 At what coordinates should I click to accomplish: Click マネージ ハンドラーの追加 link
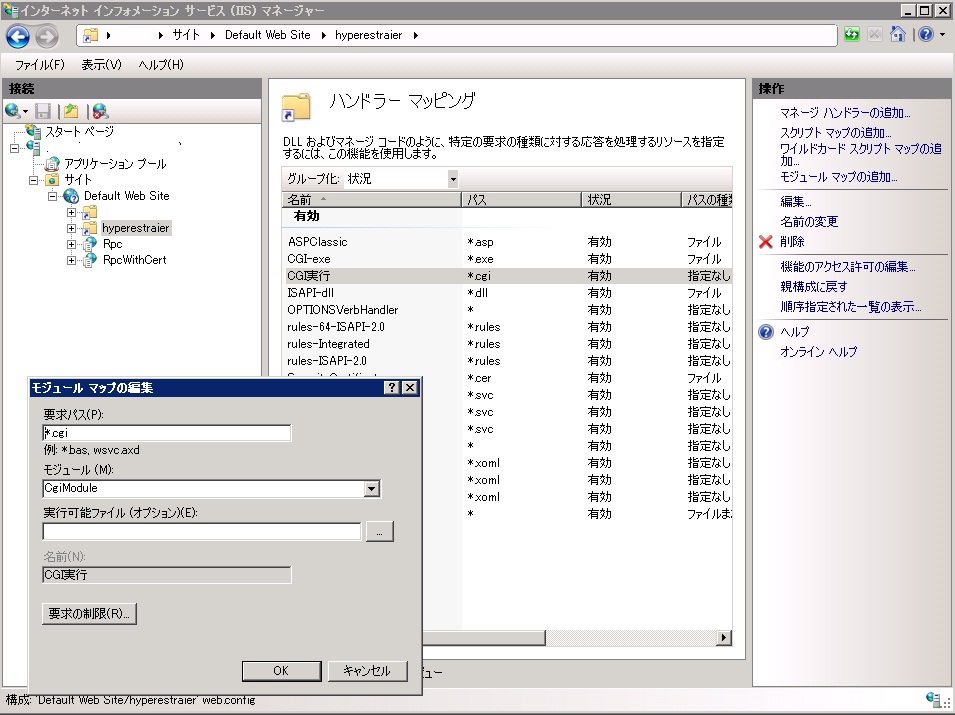[845, 113]
